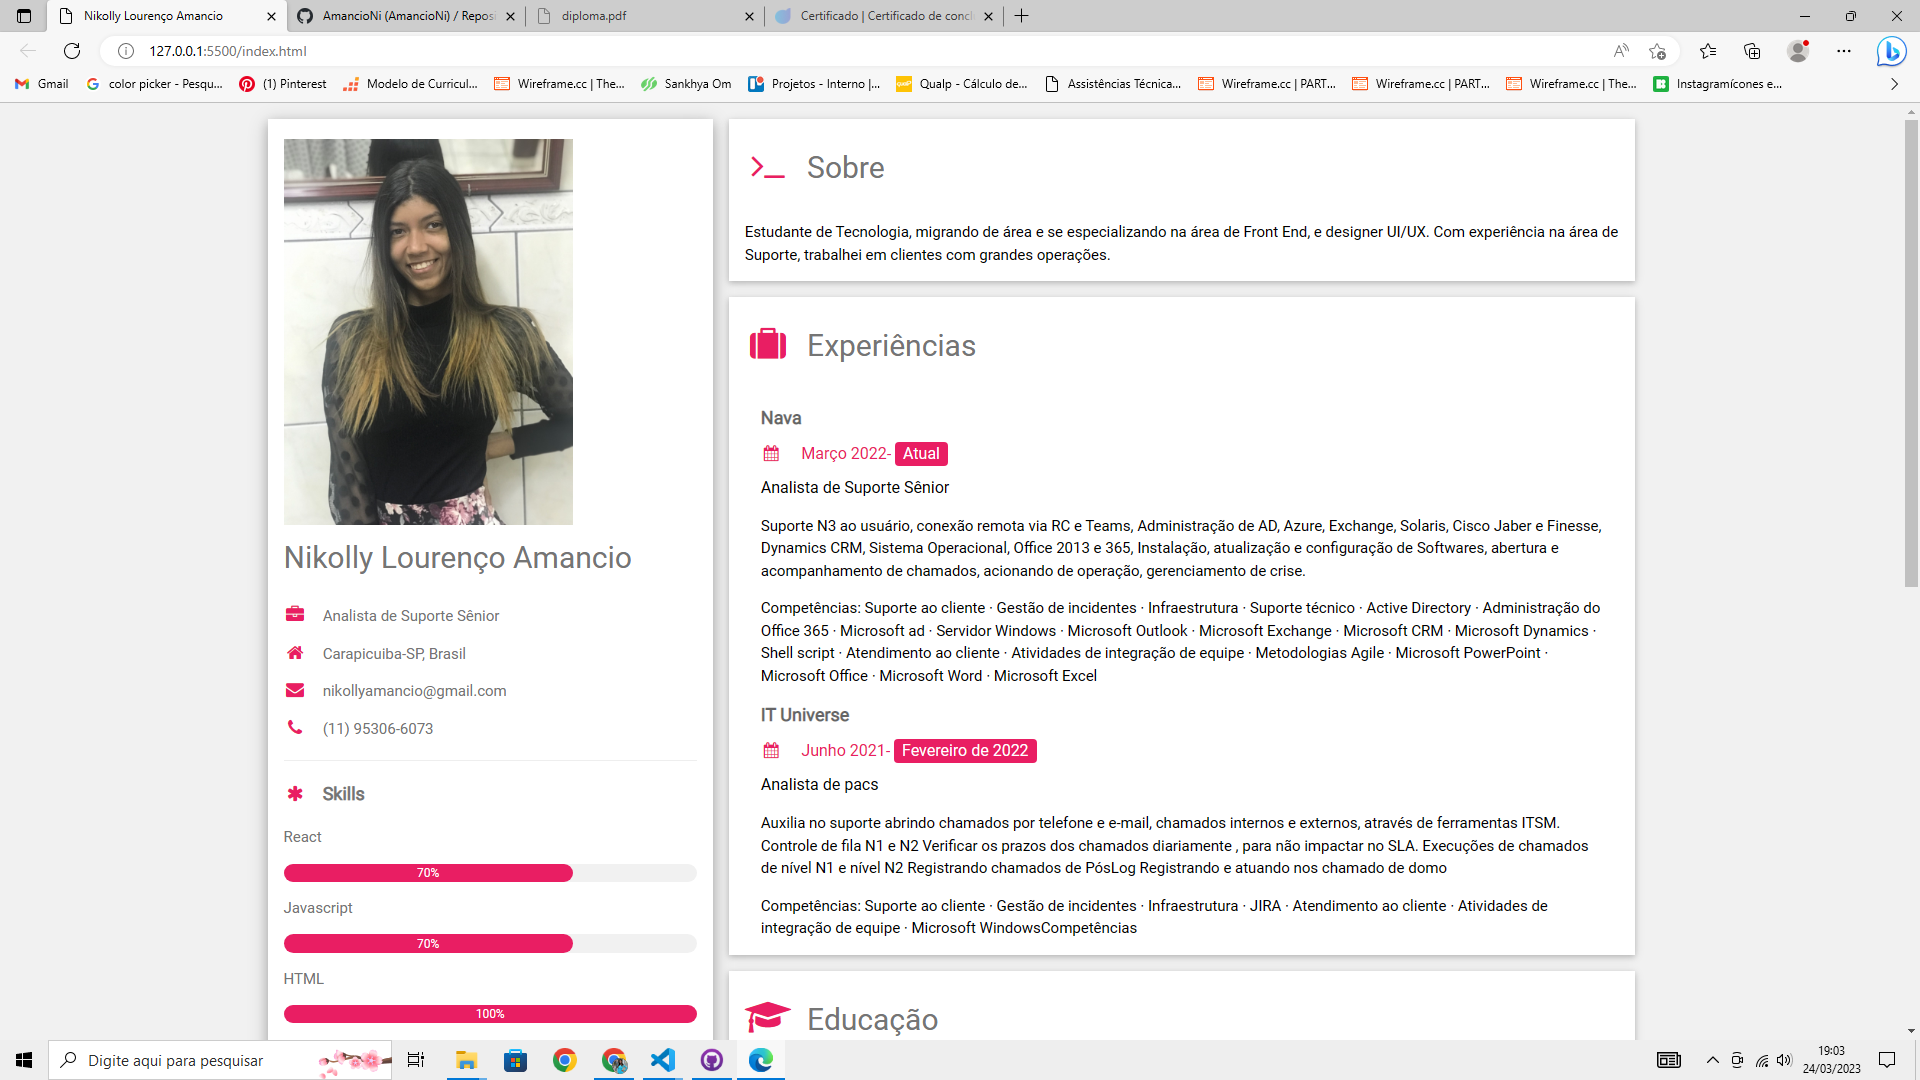Click the calendar icon next to Março 2022
This screenshot has height=1080, width=1920.
pyautogui.click(x=771, y=453)
